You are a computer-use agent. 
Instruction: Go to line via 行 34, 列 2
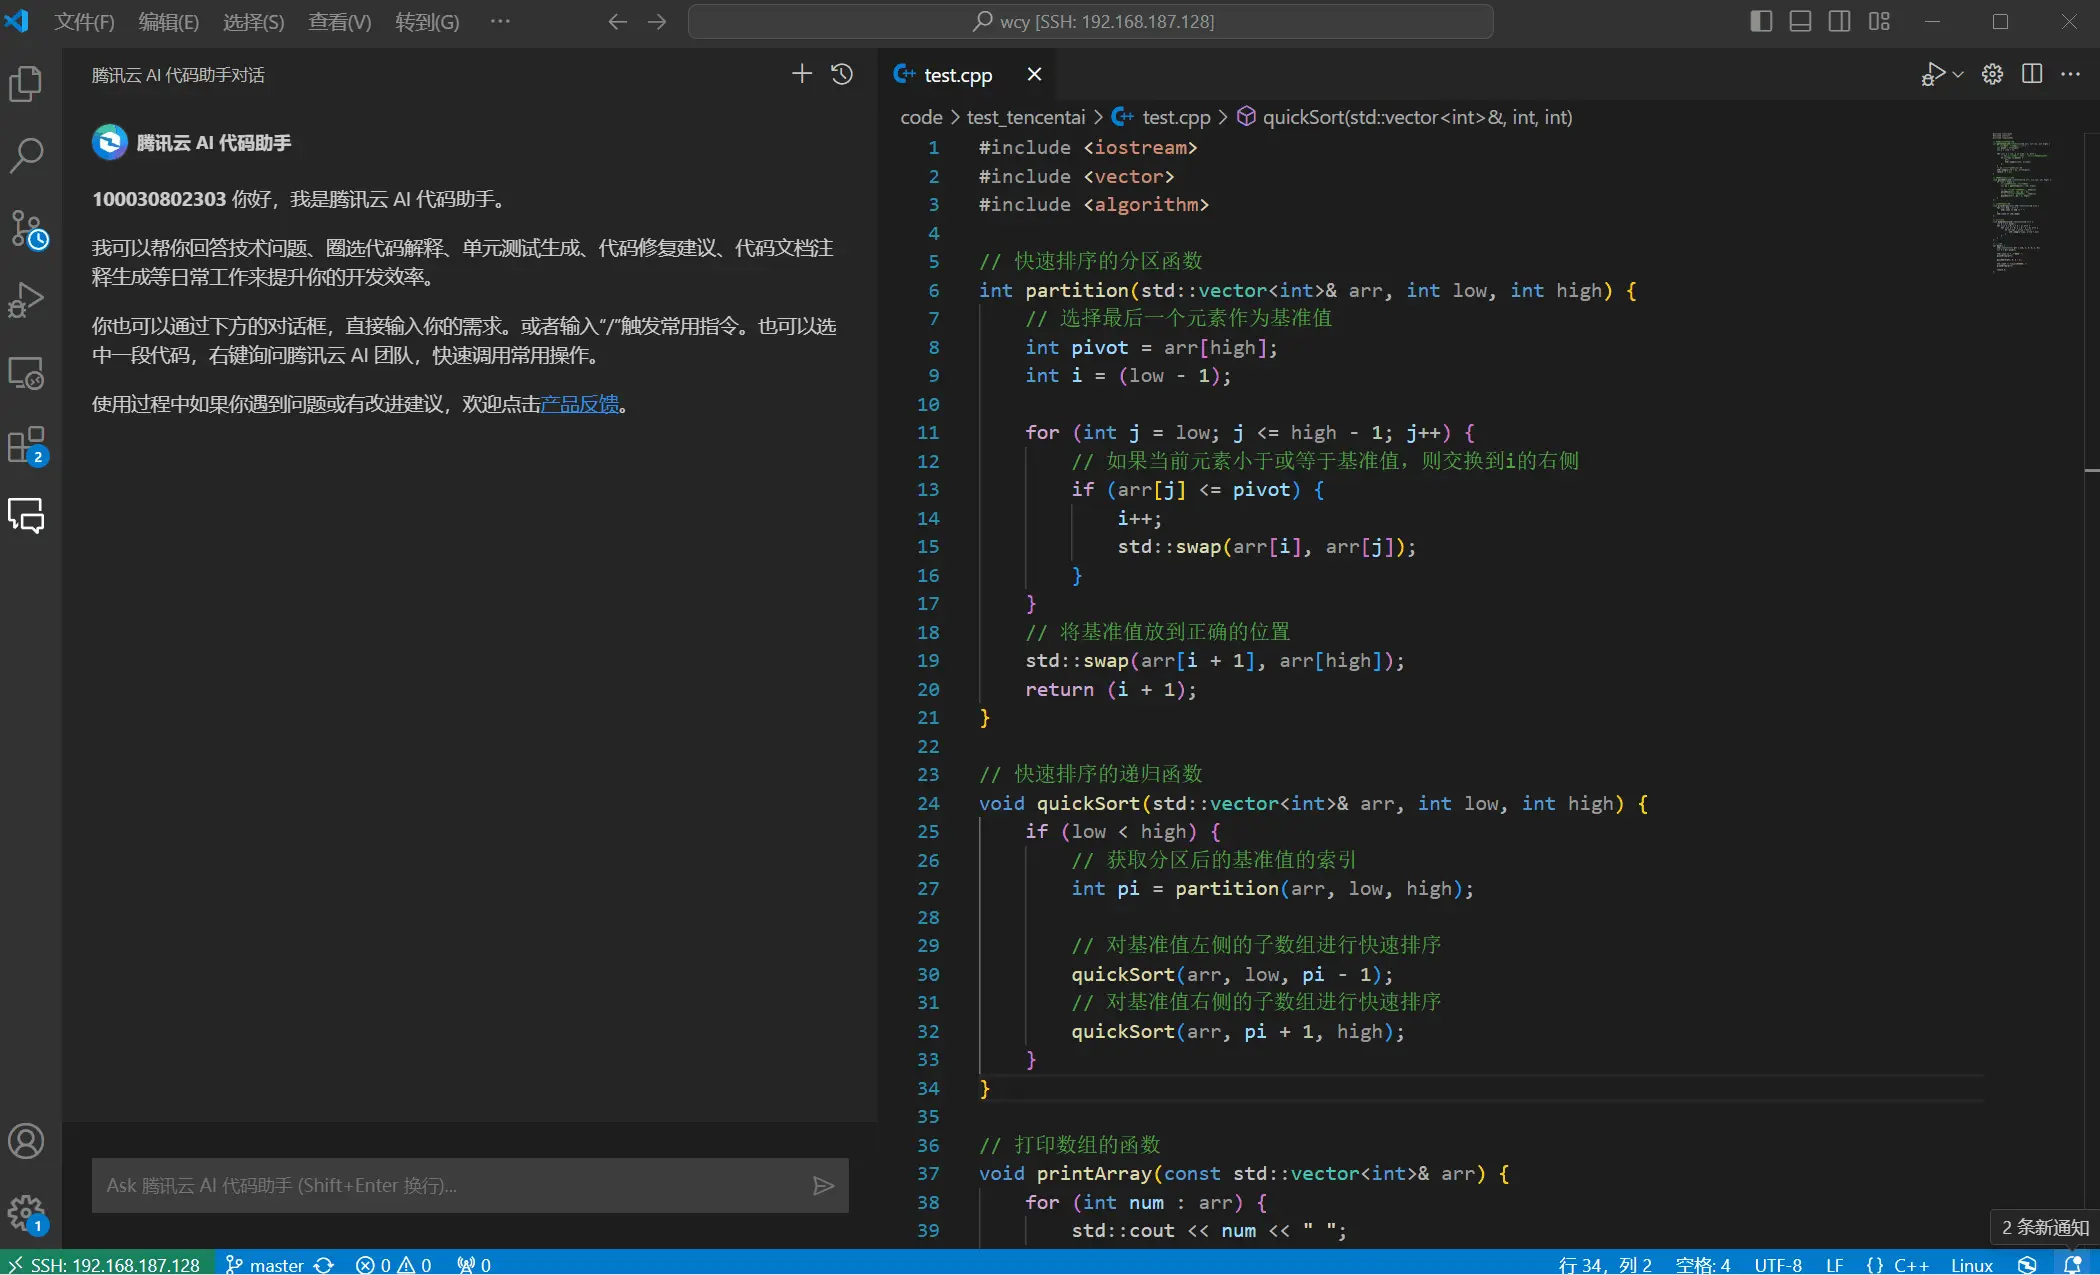(1605, 1264)
